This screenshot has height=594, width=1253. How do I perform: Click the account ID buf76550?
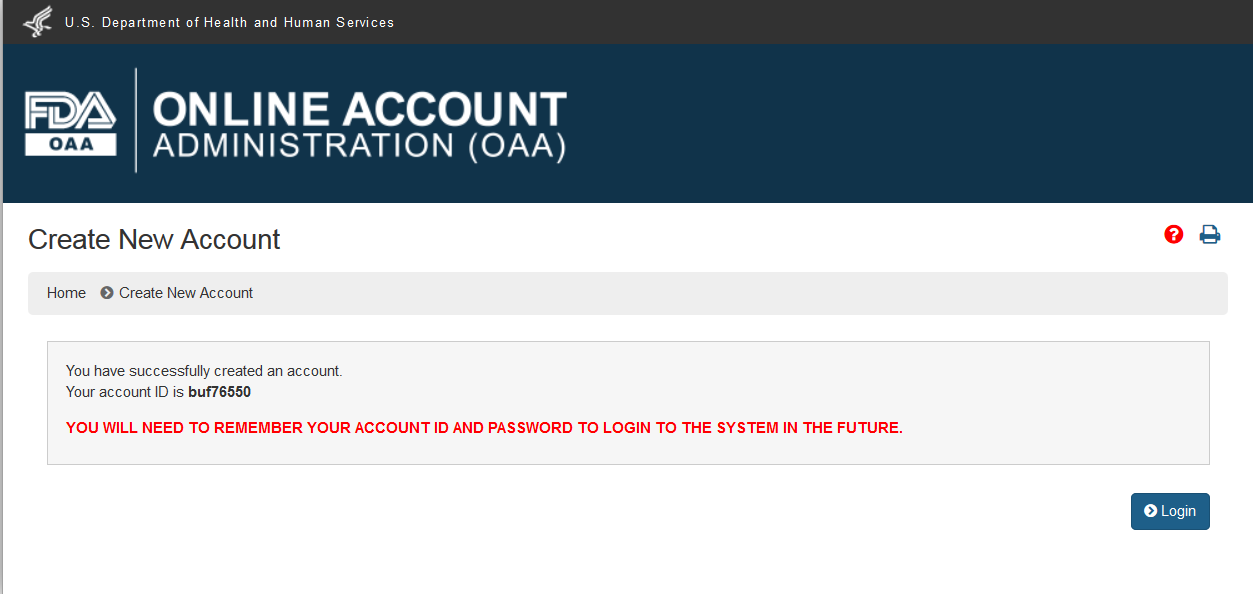tap(219, 392)
